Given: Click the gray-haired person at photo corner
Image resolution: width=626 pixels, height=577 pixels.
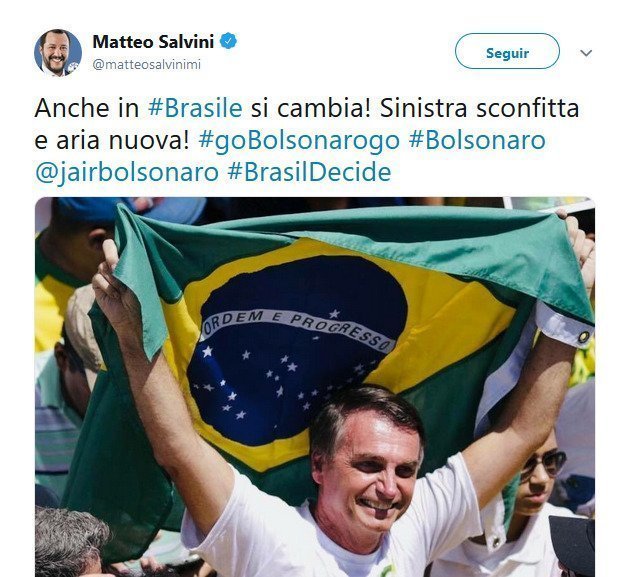Looking at the screenshot, I should click(70, 541).
